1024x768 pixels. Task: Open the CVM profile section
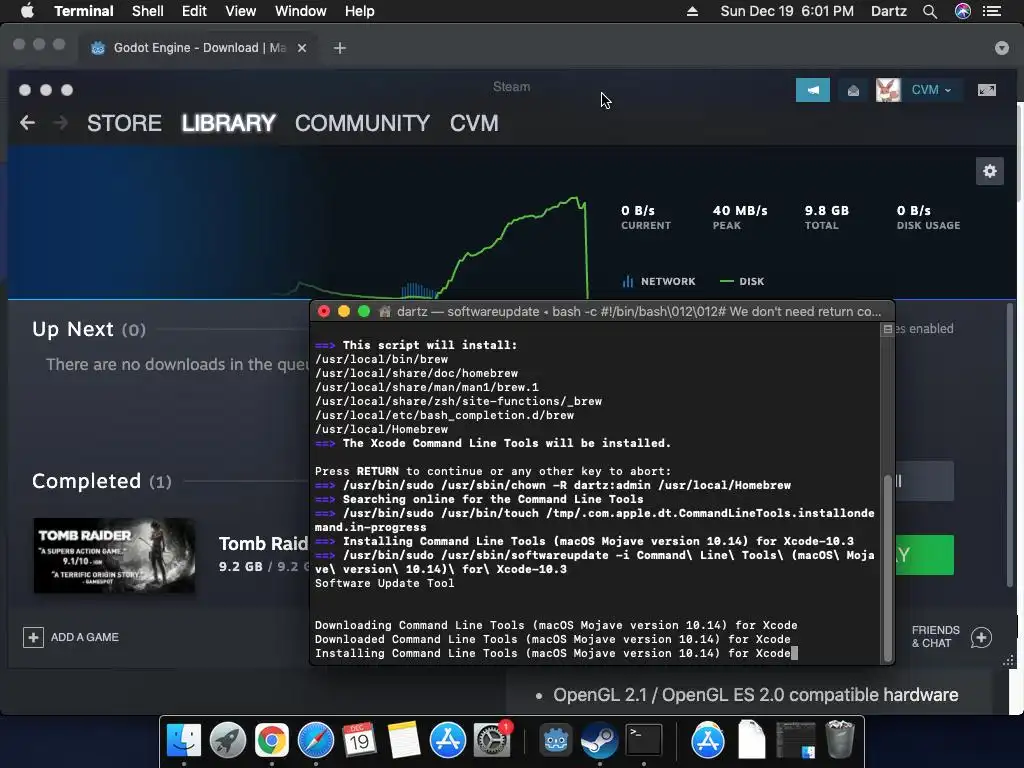pyautogui.click(x=474, y=123)
